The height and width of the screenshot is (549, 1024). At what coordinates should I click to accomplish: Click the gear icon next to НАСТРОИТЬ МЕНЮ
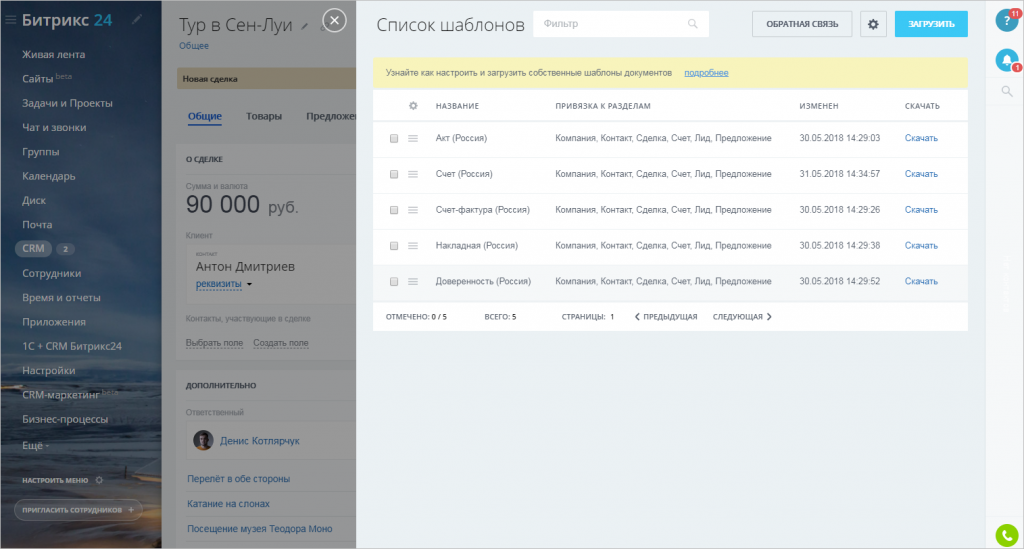[x=99, y=480]
